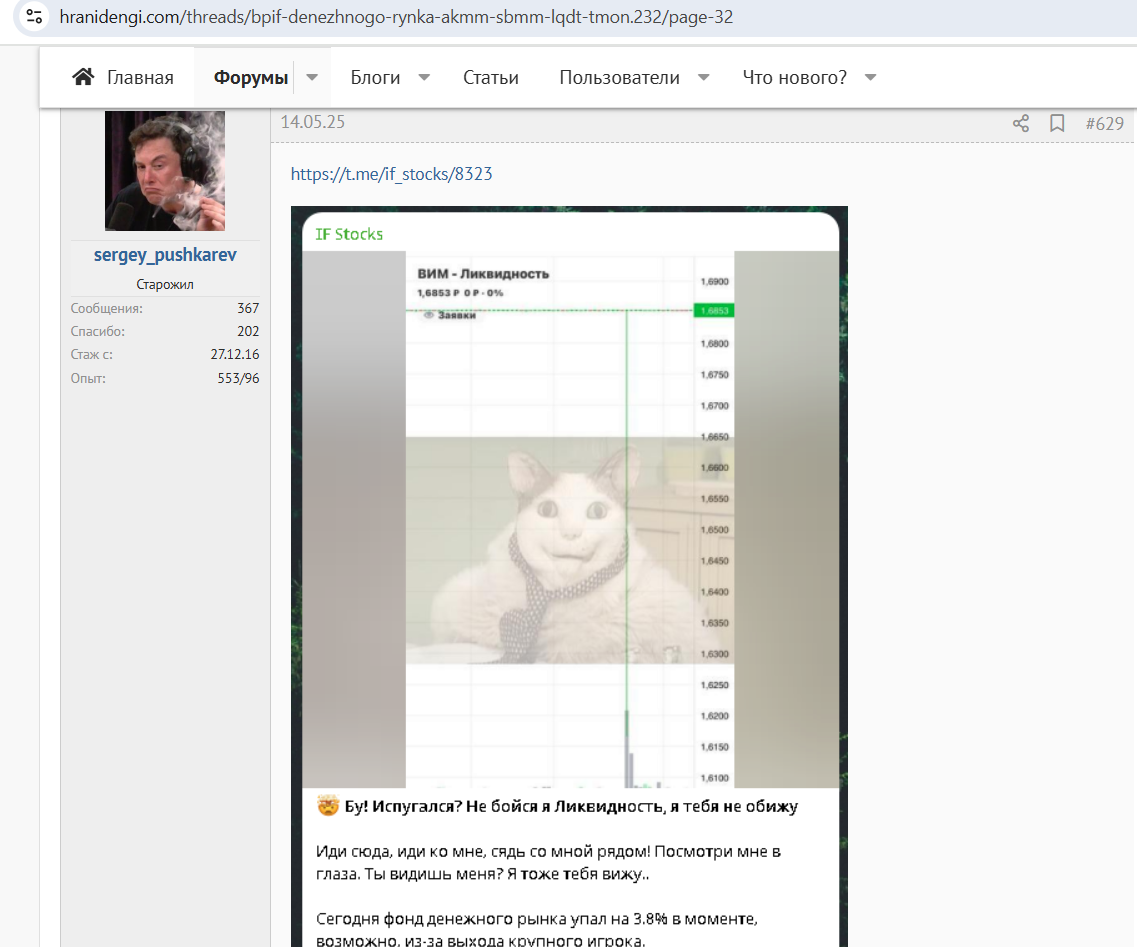Open the Форумы tab
This screenshot has width=1137, height=947.
click(251, 78)
